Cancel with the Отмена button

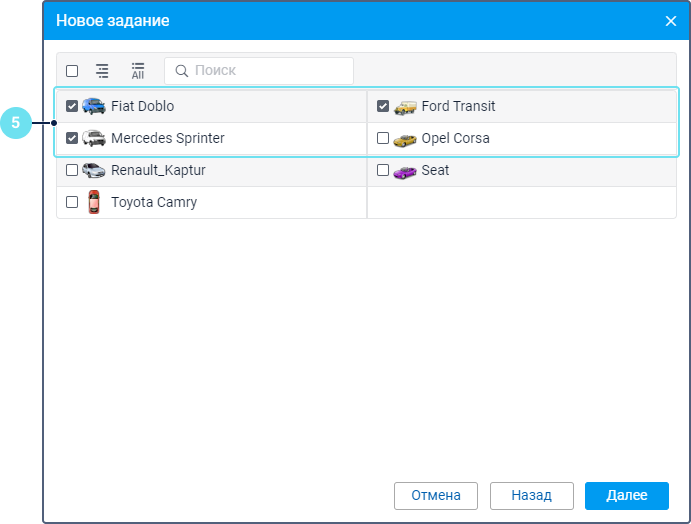(x=436, y=495)
